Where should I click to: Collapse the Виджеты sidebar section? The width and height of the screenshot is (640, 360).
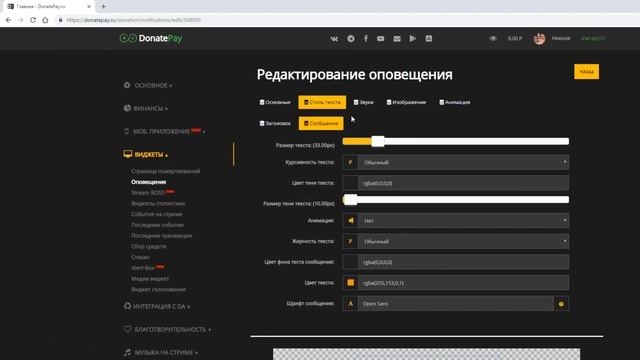click(x=146, y=154)
